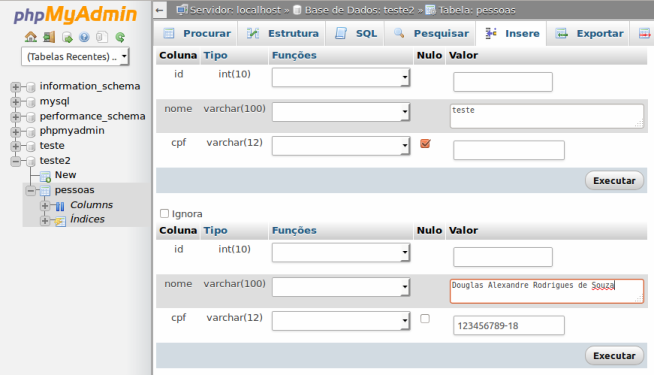Click the id value field in second form
The width and height of the screenshot is (654, 375).
click(x=503, y=257)
